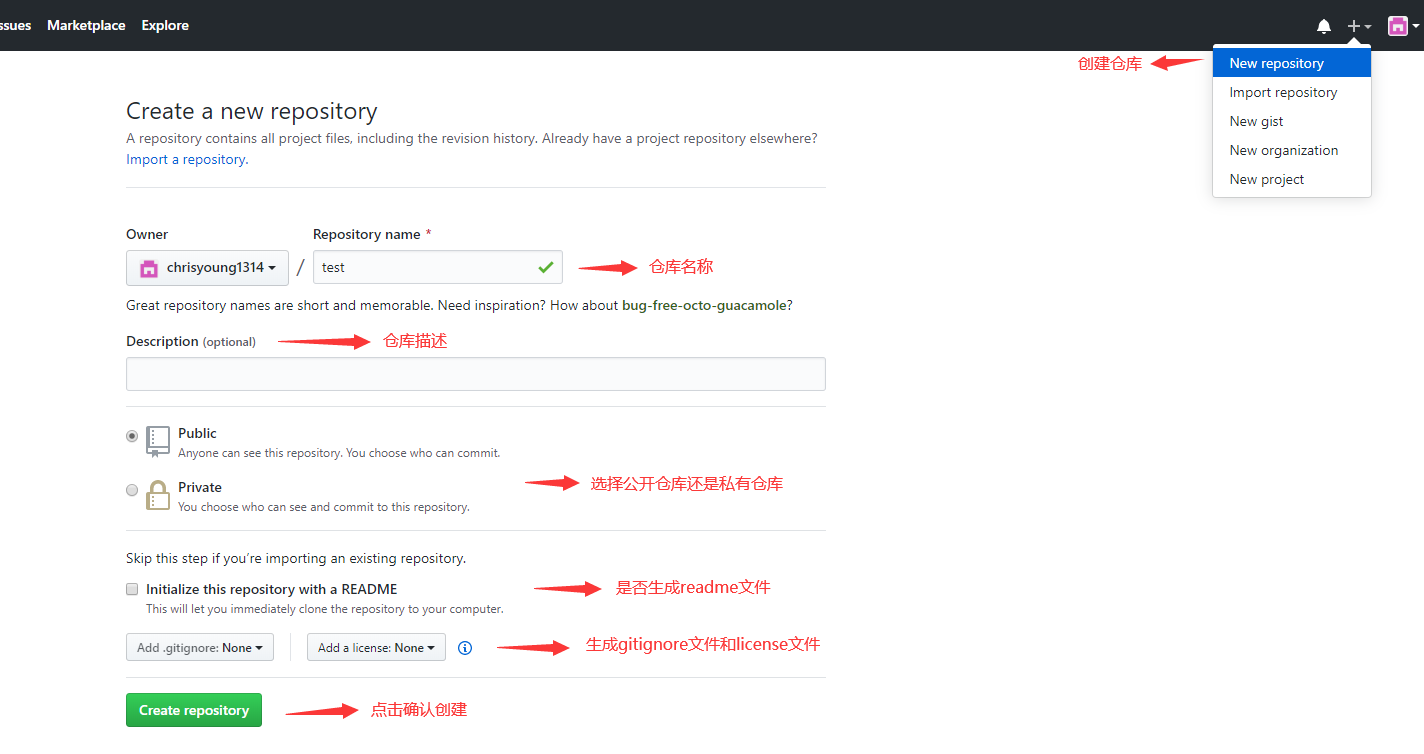The width and height of the screenshot is (1424, 754).
Task: Choose New organization from the menu
Action: pos(1292,150)
